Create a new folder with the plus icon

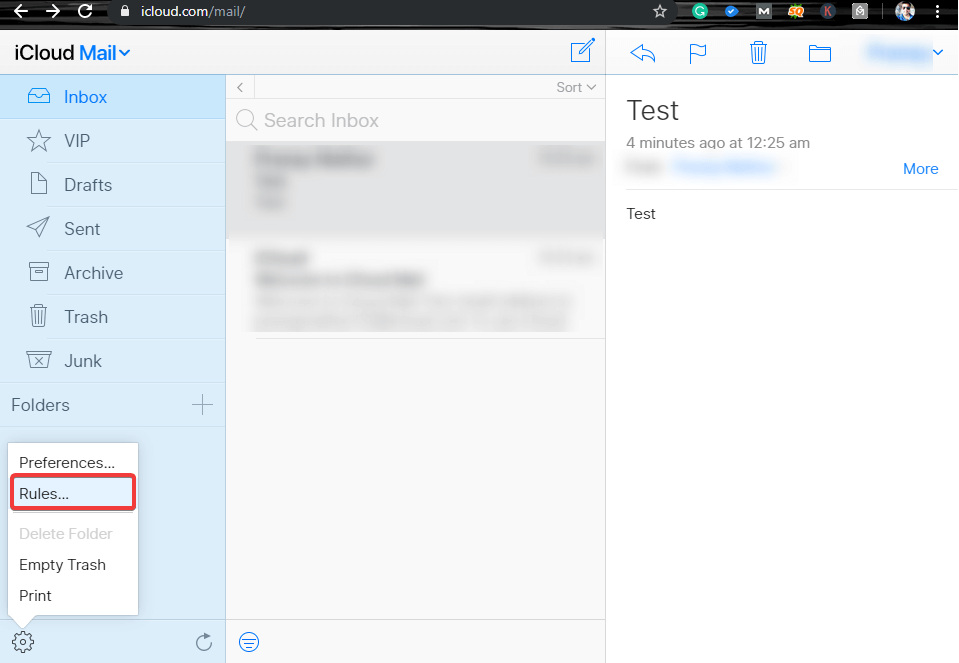[x=201, y=405]
